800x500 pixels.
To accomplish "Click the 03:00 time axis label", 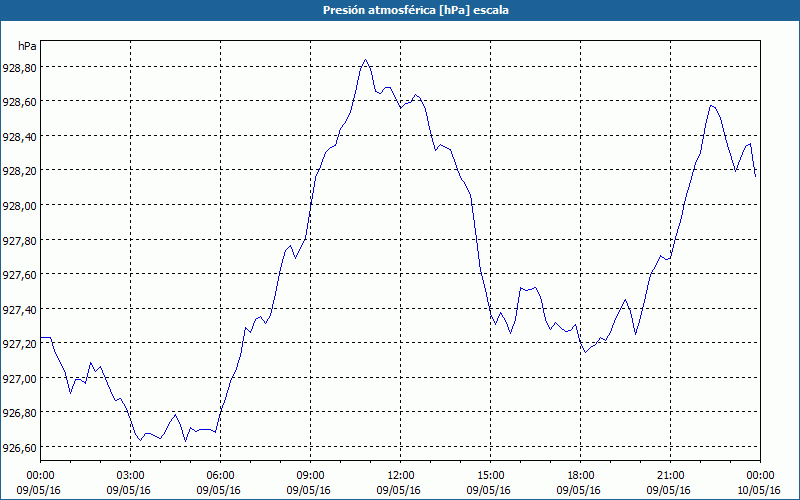I will click(131, 476).
